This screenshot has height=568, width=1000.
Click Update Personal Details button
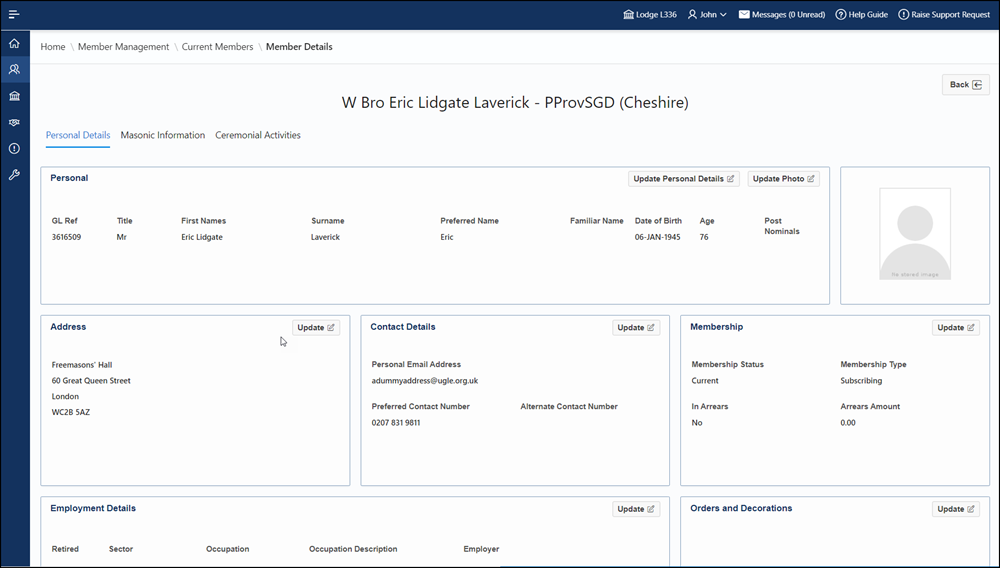pyautogui.click(x=684, y=179)
